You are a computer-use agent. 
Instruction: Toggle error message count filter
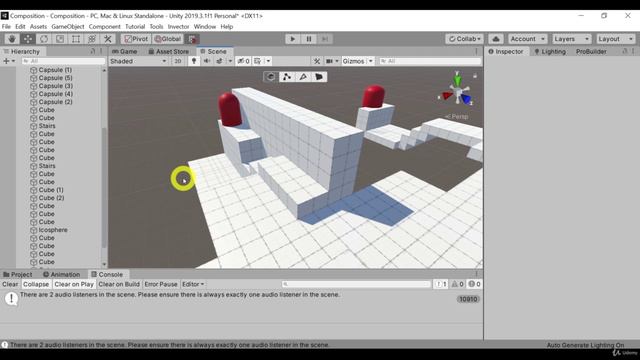474,284
